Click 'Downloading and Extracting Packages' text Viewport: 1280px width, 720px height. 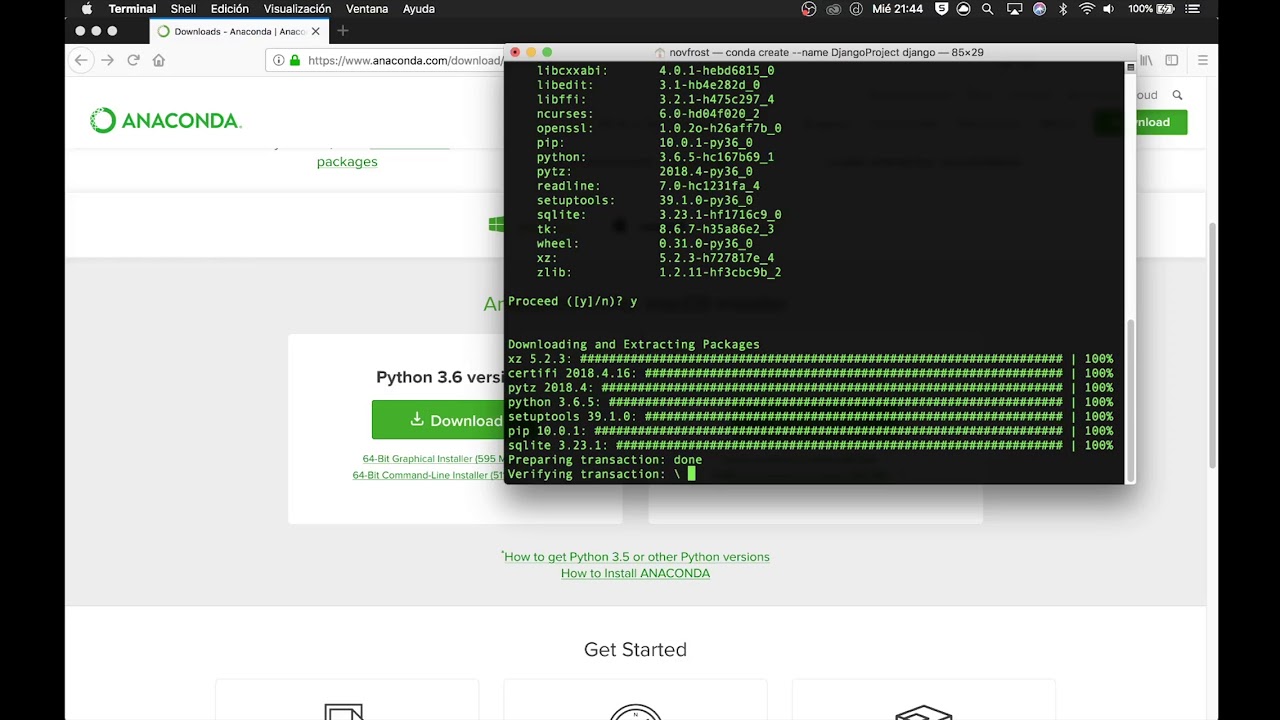(x=634, y=345)
